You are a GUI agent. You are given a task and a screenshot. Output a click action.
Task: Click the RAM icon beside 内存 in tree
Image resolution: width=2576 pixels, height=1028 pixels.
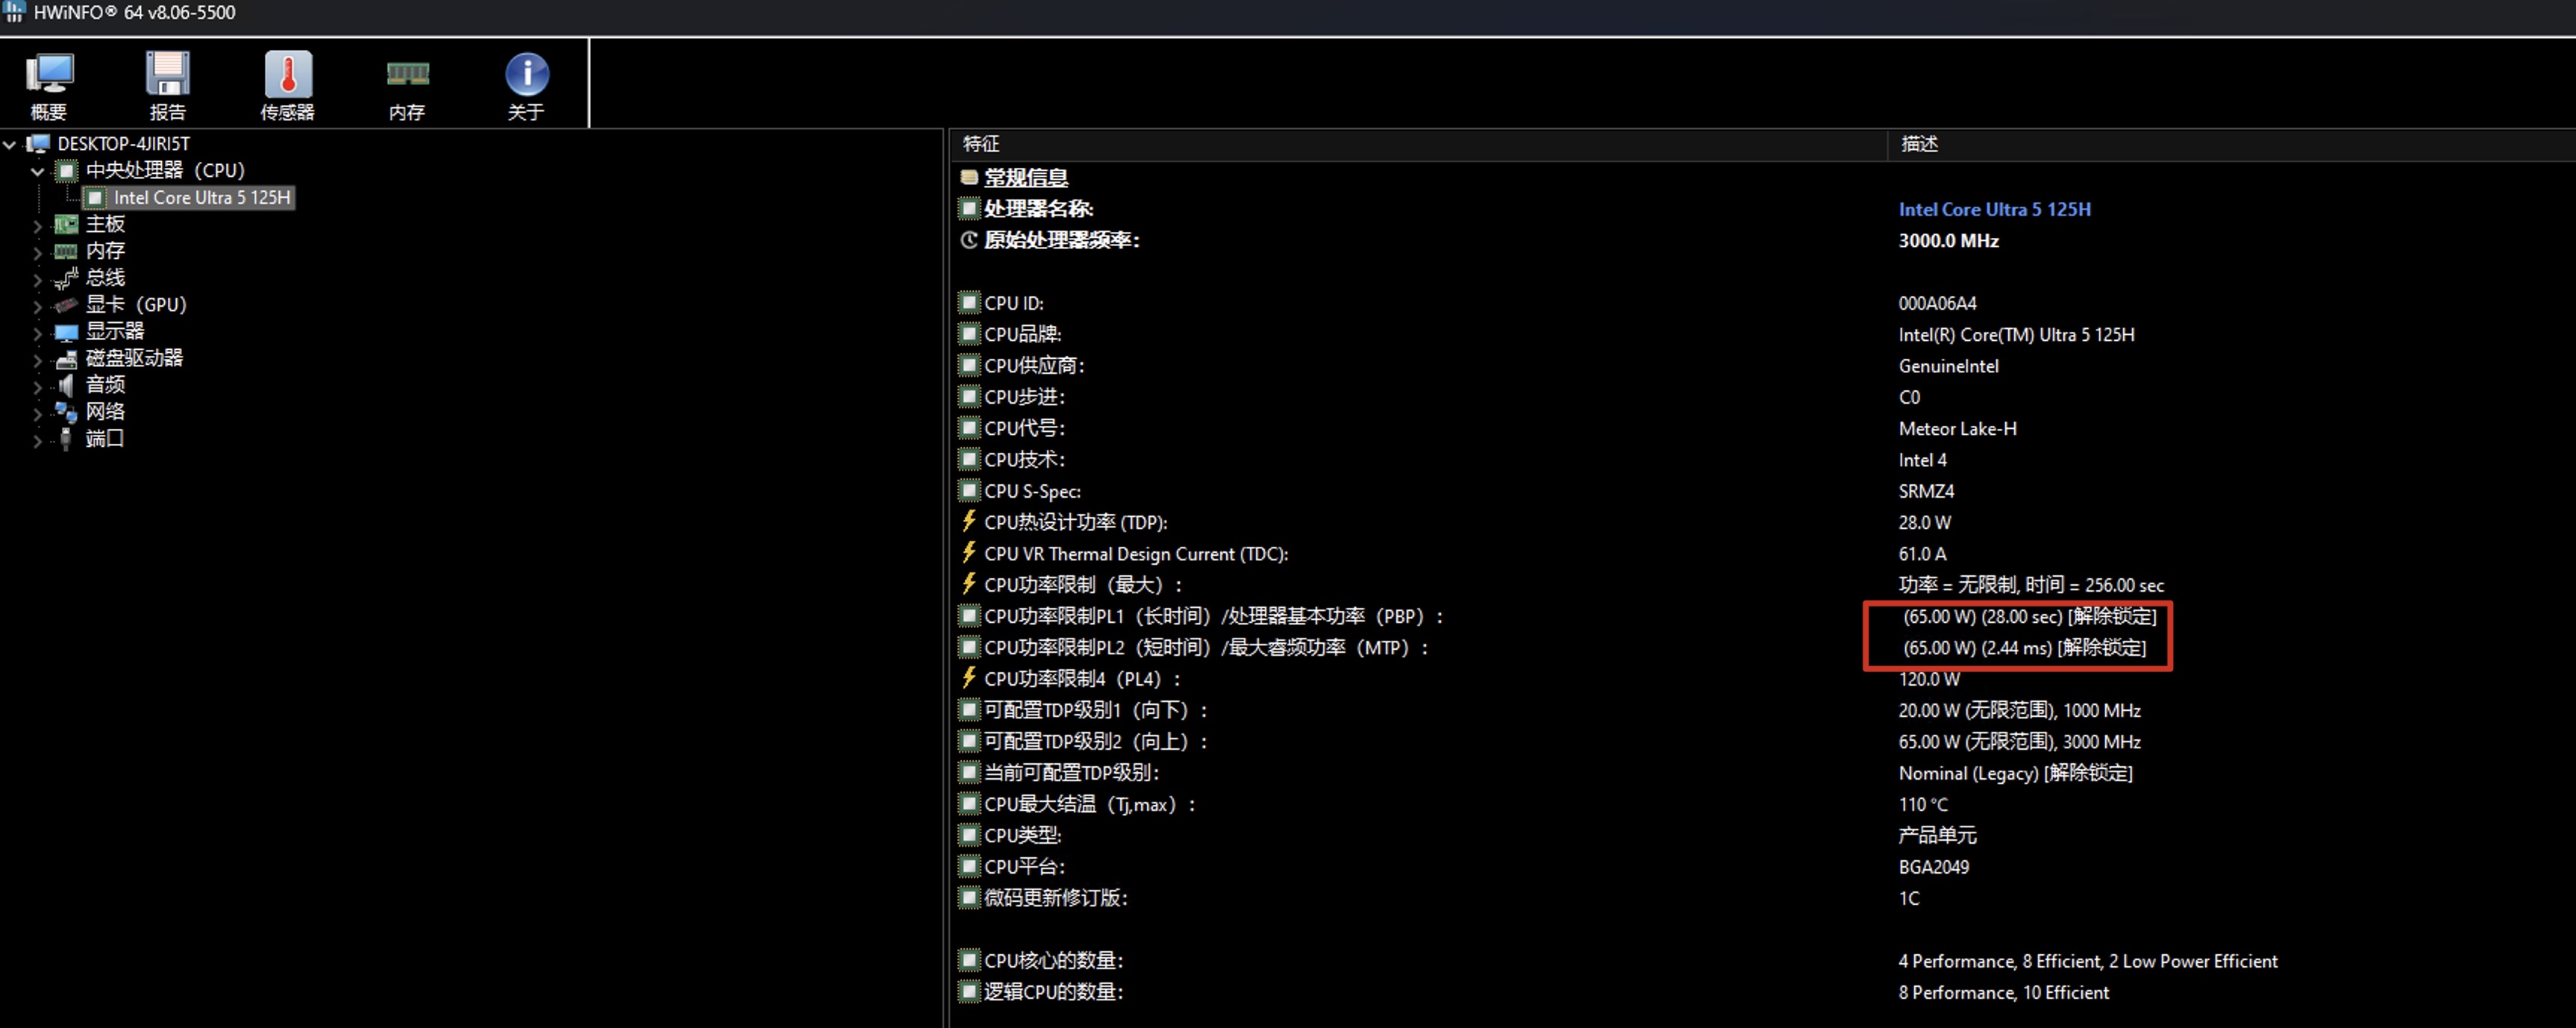tap(66, 251)
